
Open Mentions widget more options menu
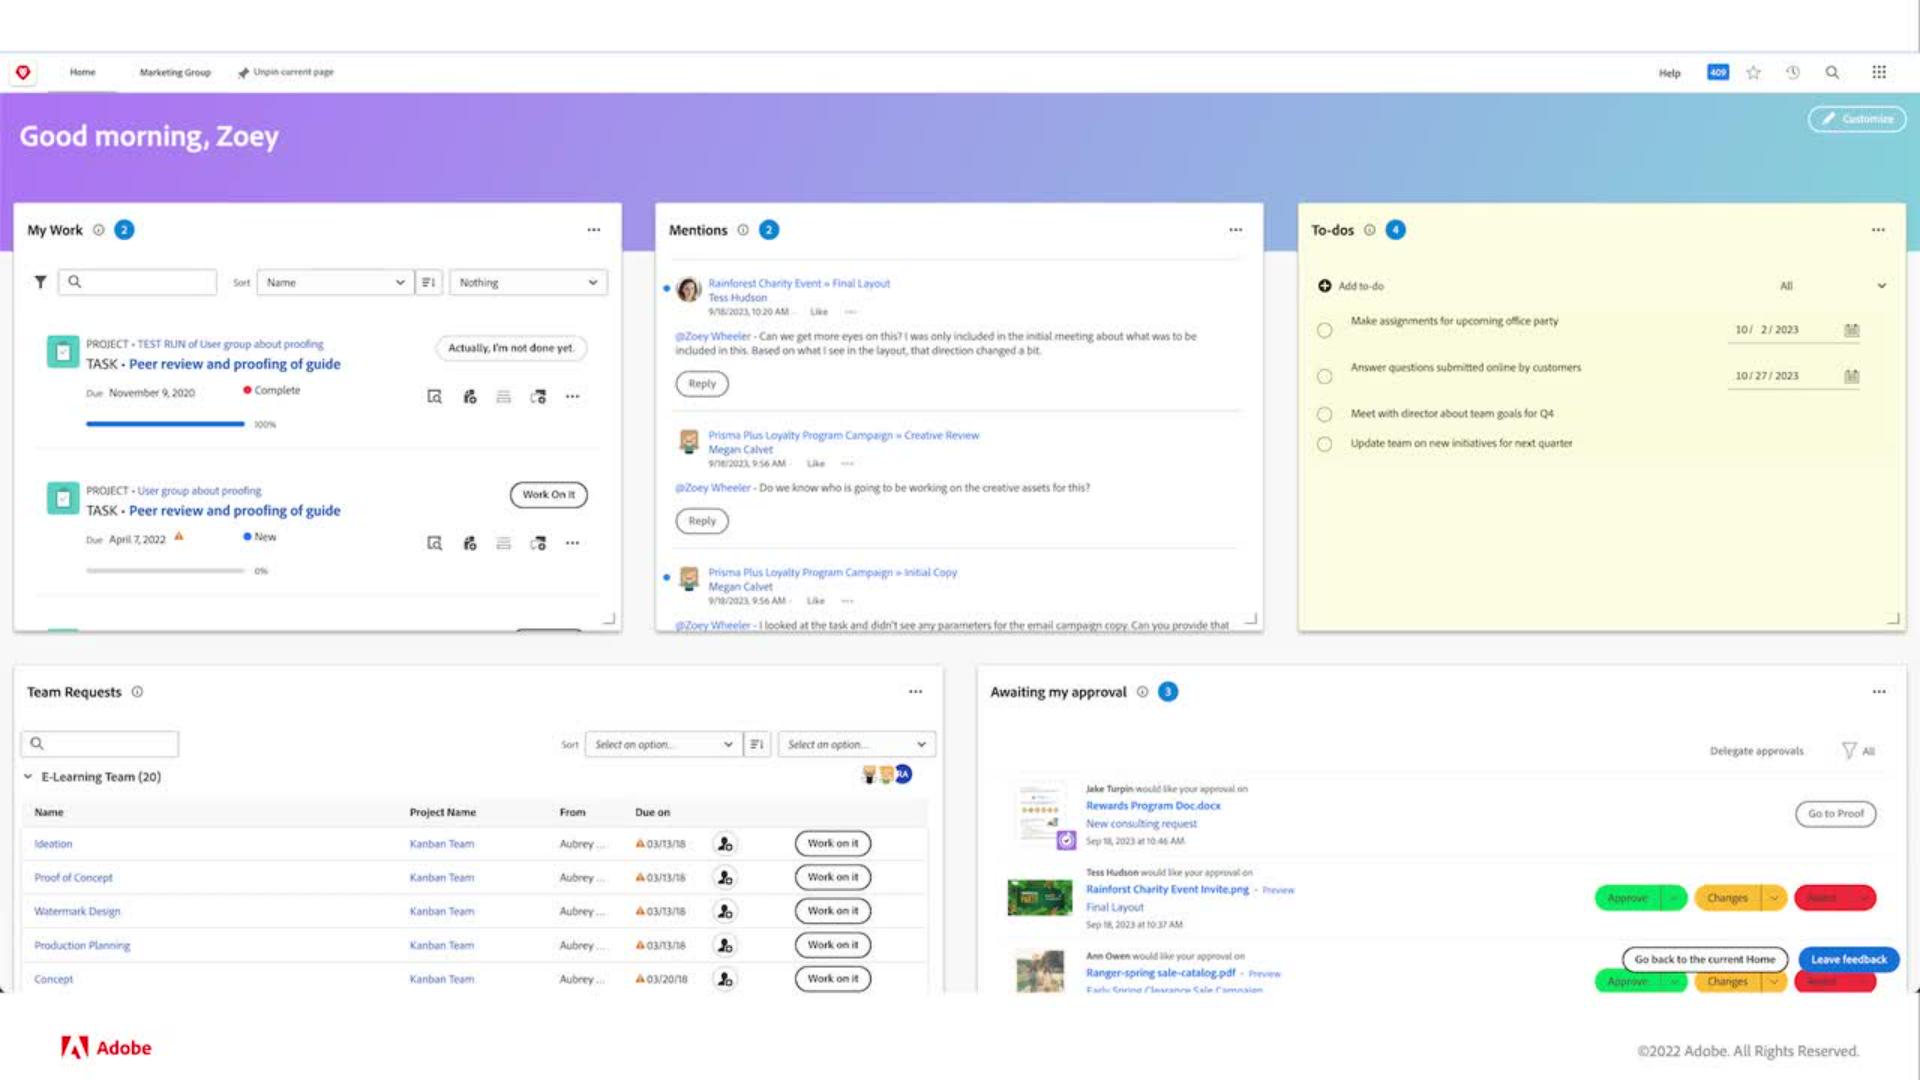click(x=1235, y=230)
